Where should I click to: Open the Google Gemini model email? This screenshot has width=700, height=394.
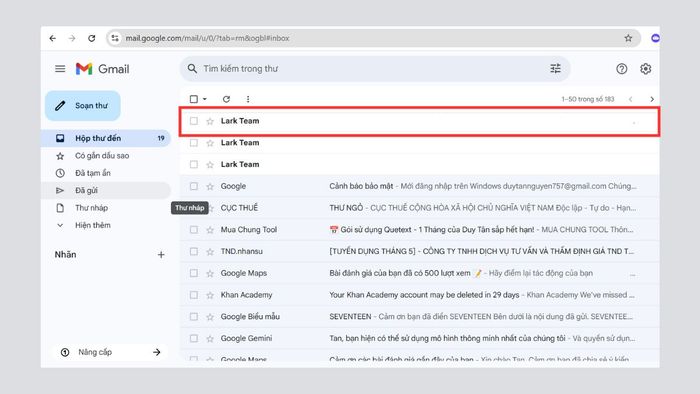[420, 339]
